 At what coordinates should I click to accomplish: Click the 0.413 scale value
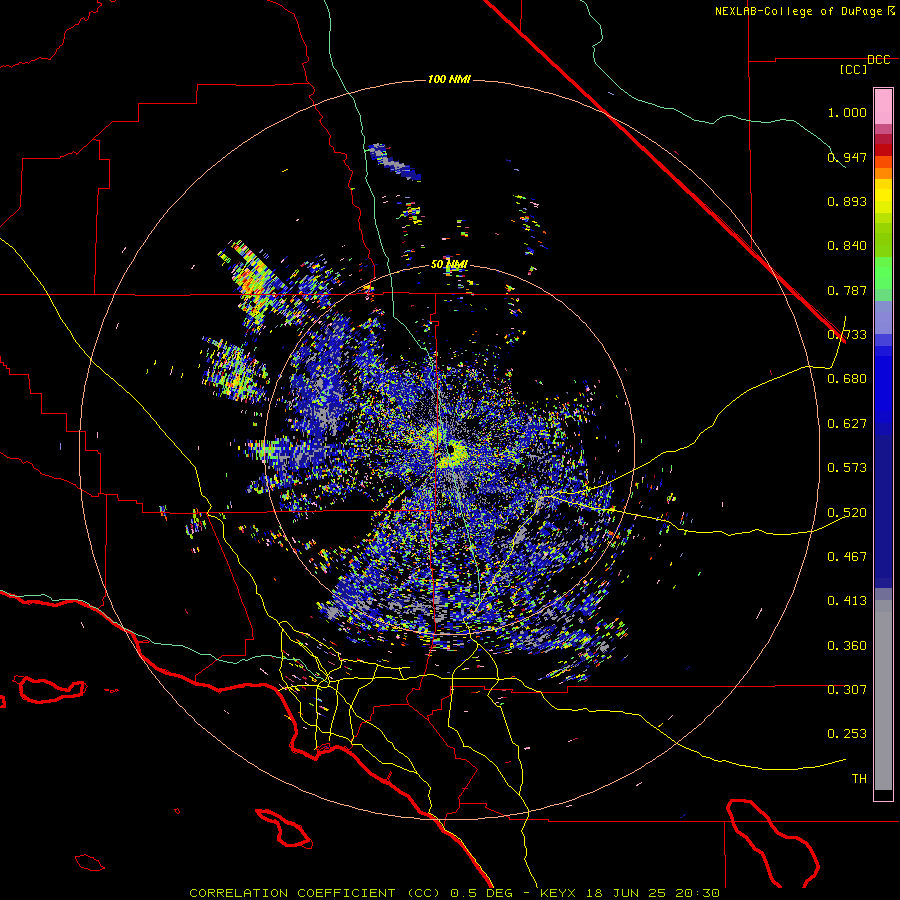[847, 601]
